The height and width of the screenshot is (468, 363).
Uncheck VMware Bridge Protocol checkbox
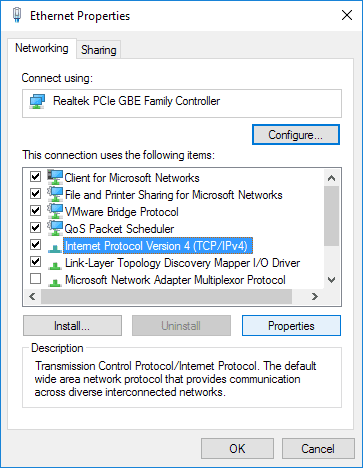[35, 210]
